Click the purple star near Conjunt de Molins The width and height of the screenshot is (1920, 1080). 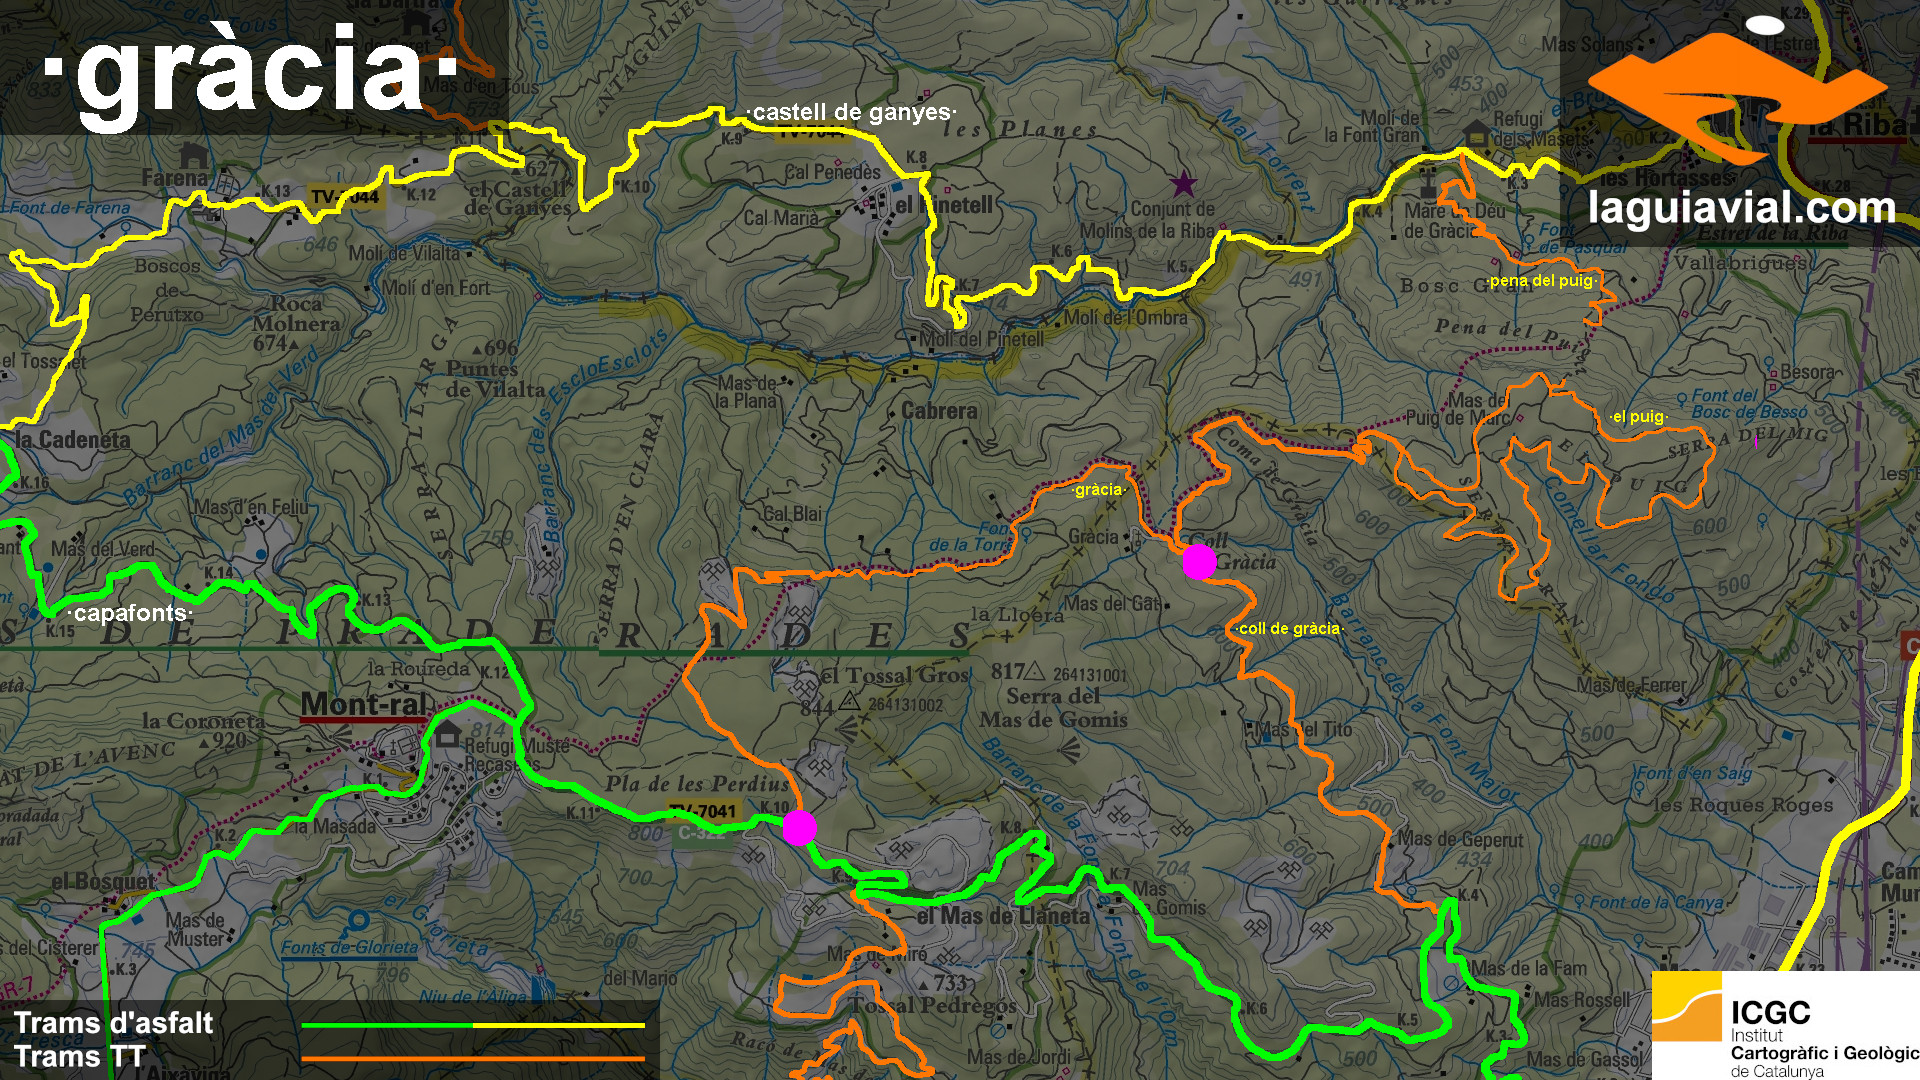click(1183, 184)
